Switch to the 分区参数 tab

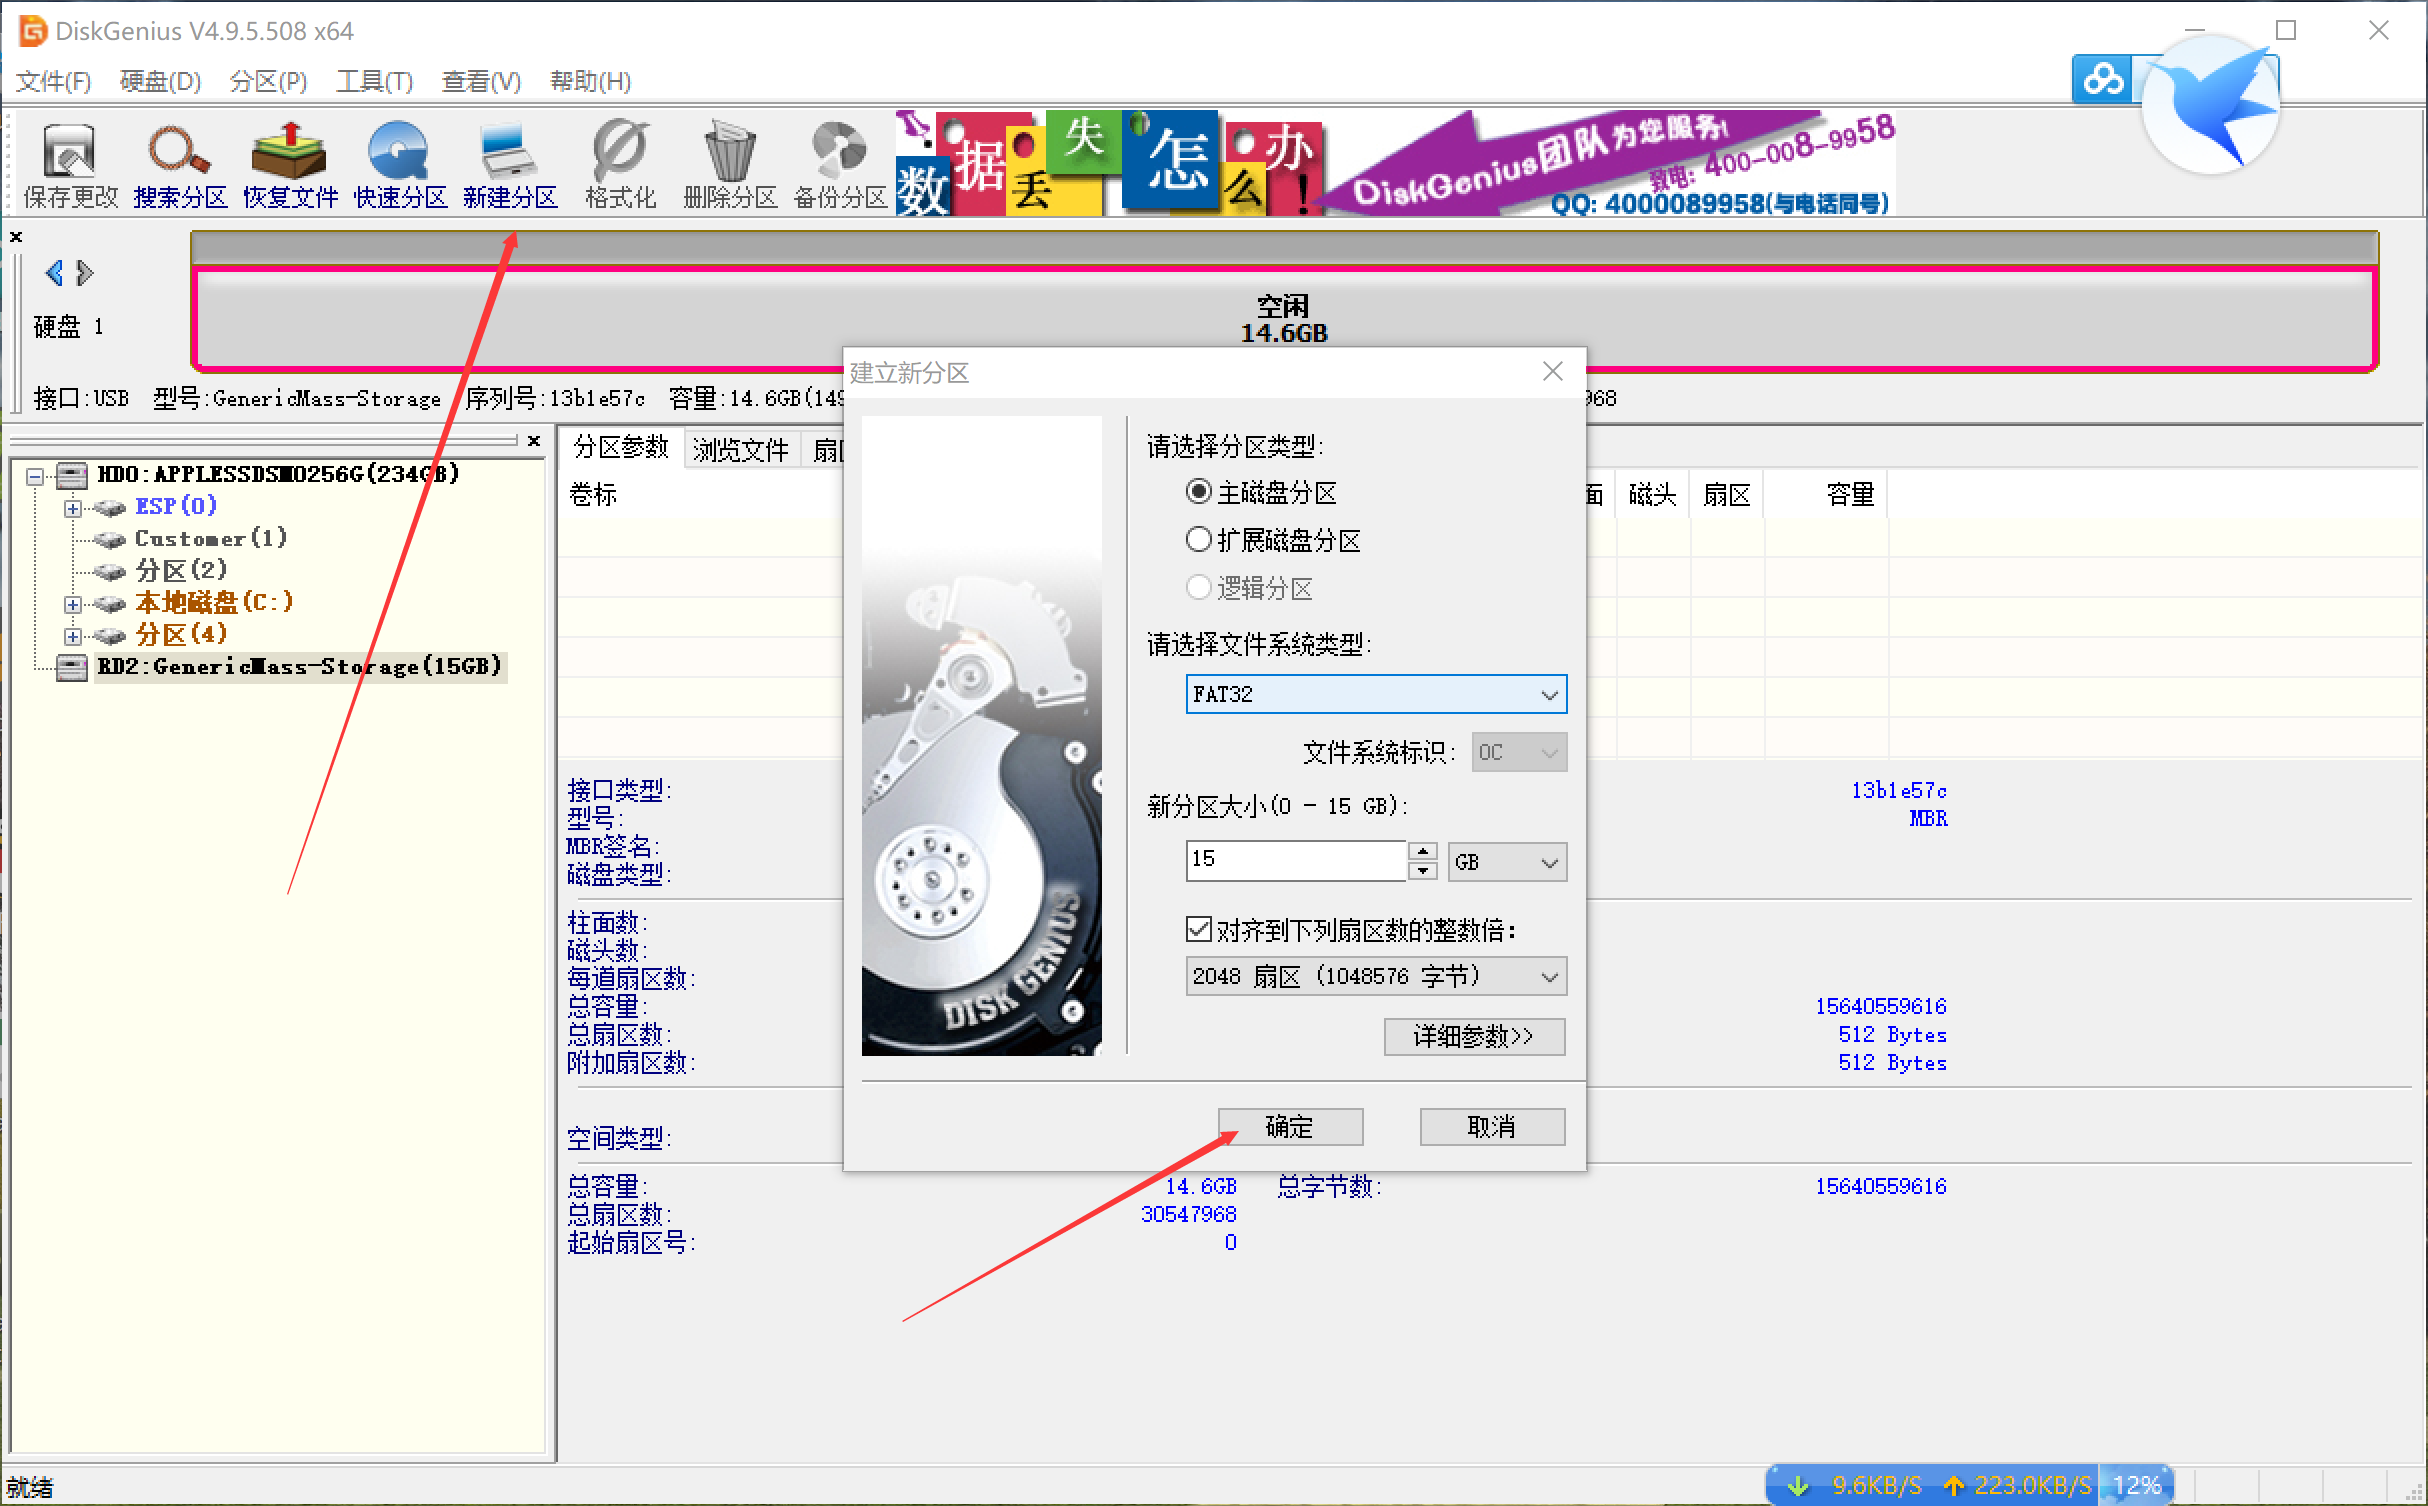tap(620, 447)
